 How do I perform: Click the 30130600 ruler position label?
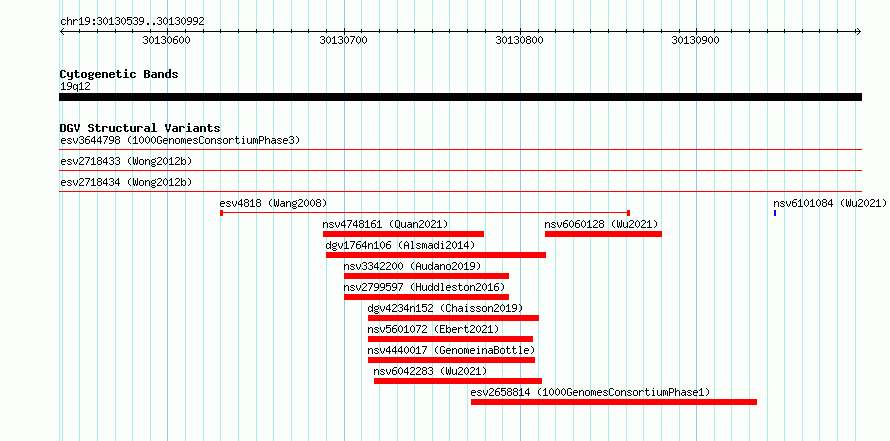tap(166, 40)
